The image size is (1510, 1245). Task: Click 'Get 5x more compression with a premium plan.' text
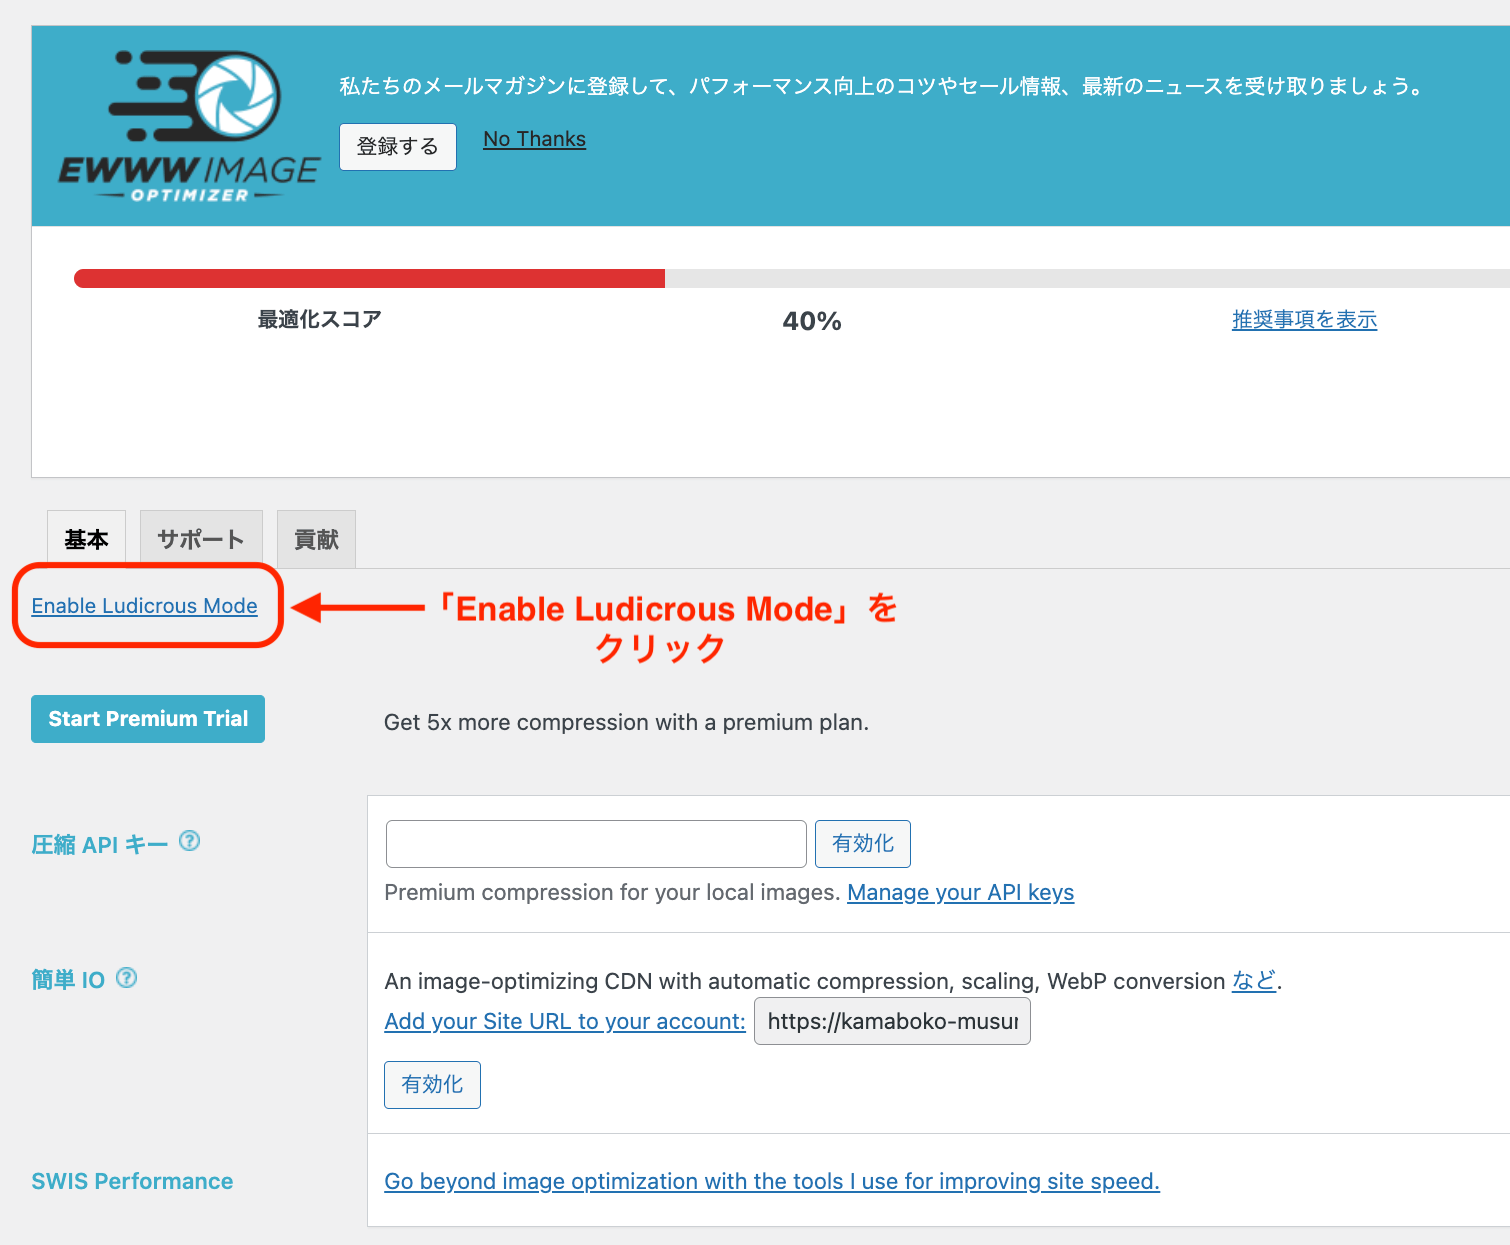click(626, 722)
